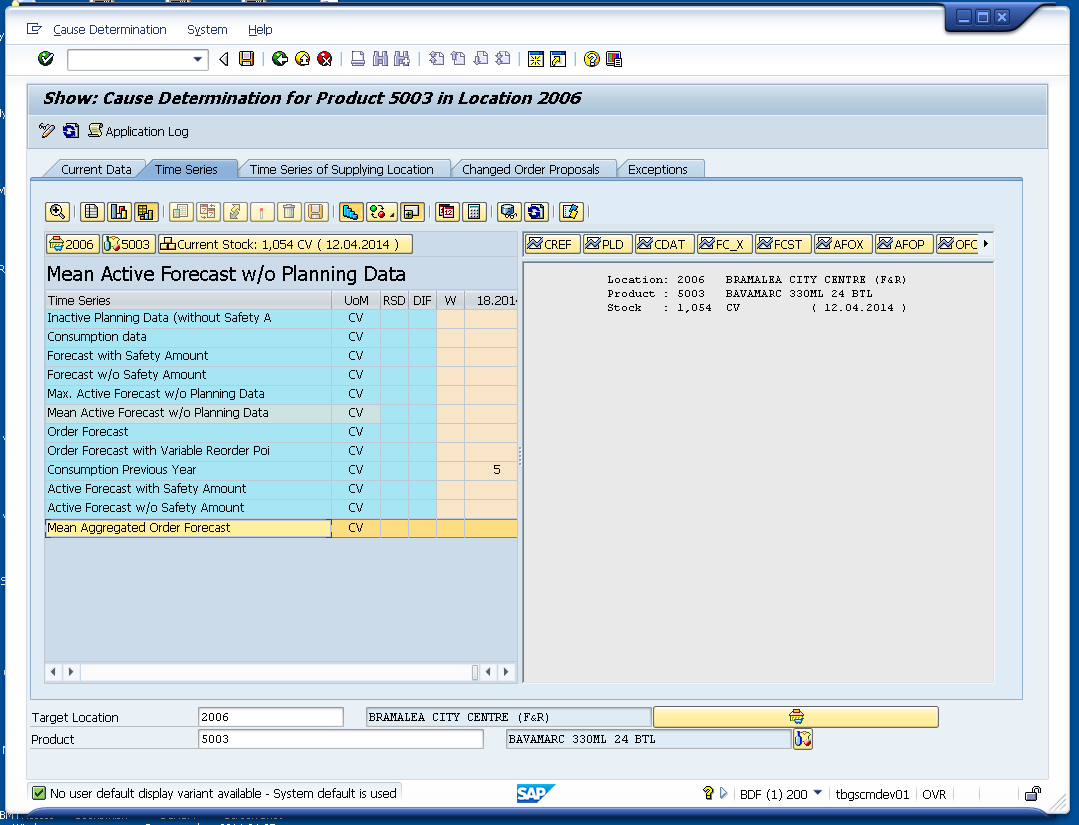Click the Customize local layout icon
Image resolution: width=1079 pixels, height=825 pixels.
[x=614, y=59]
